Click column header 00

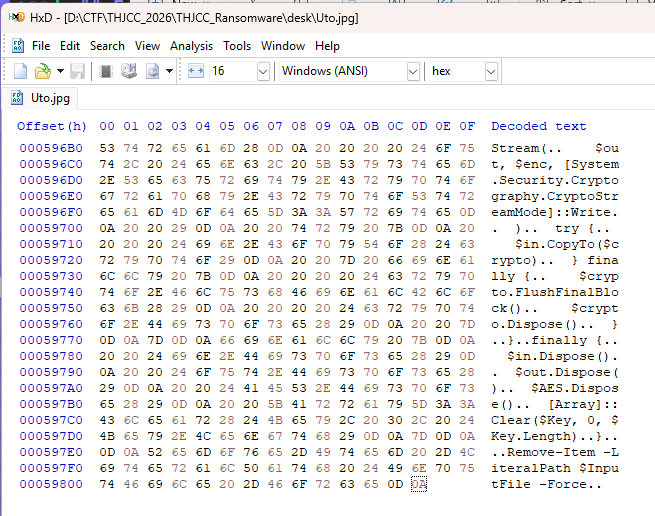point(107,126)
